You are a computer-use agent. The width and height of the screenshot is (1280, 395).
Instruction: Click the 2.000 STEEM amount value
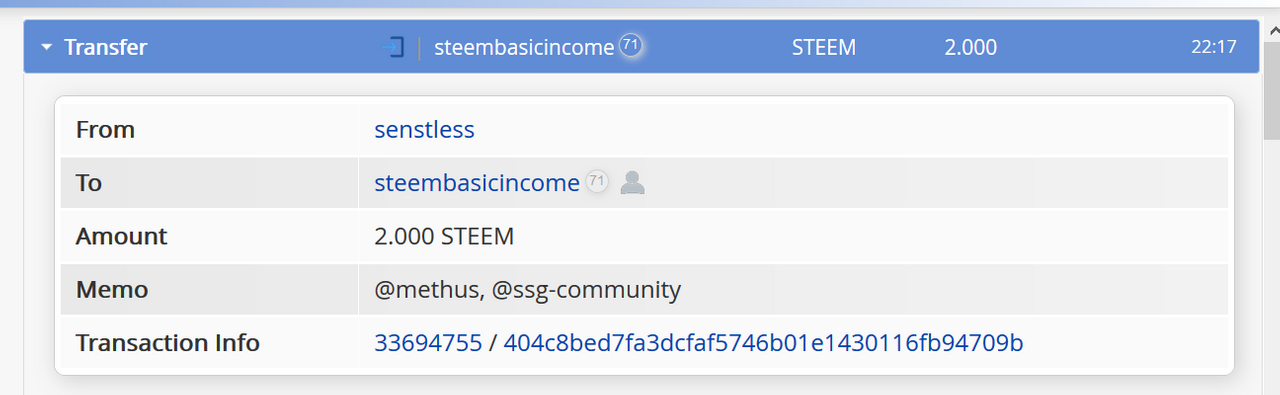(444, 237)
